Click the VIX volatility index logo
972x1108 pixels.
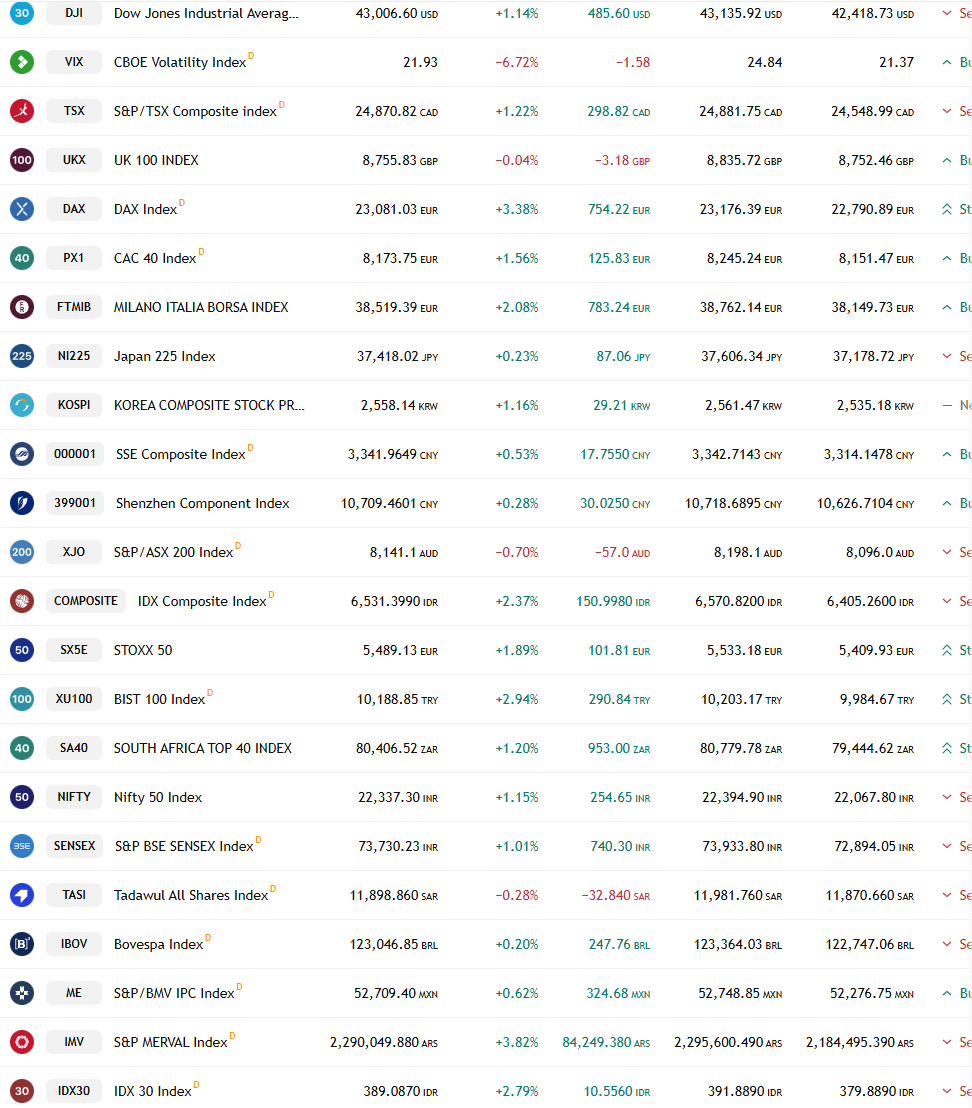point(22,62)
